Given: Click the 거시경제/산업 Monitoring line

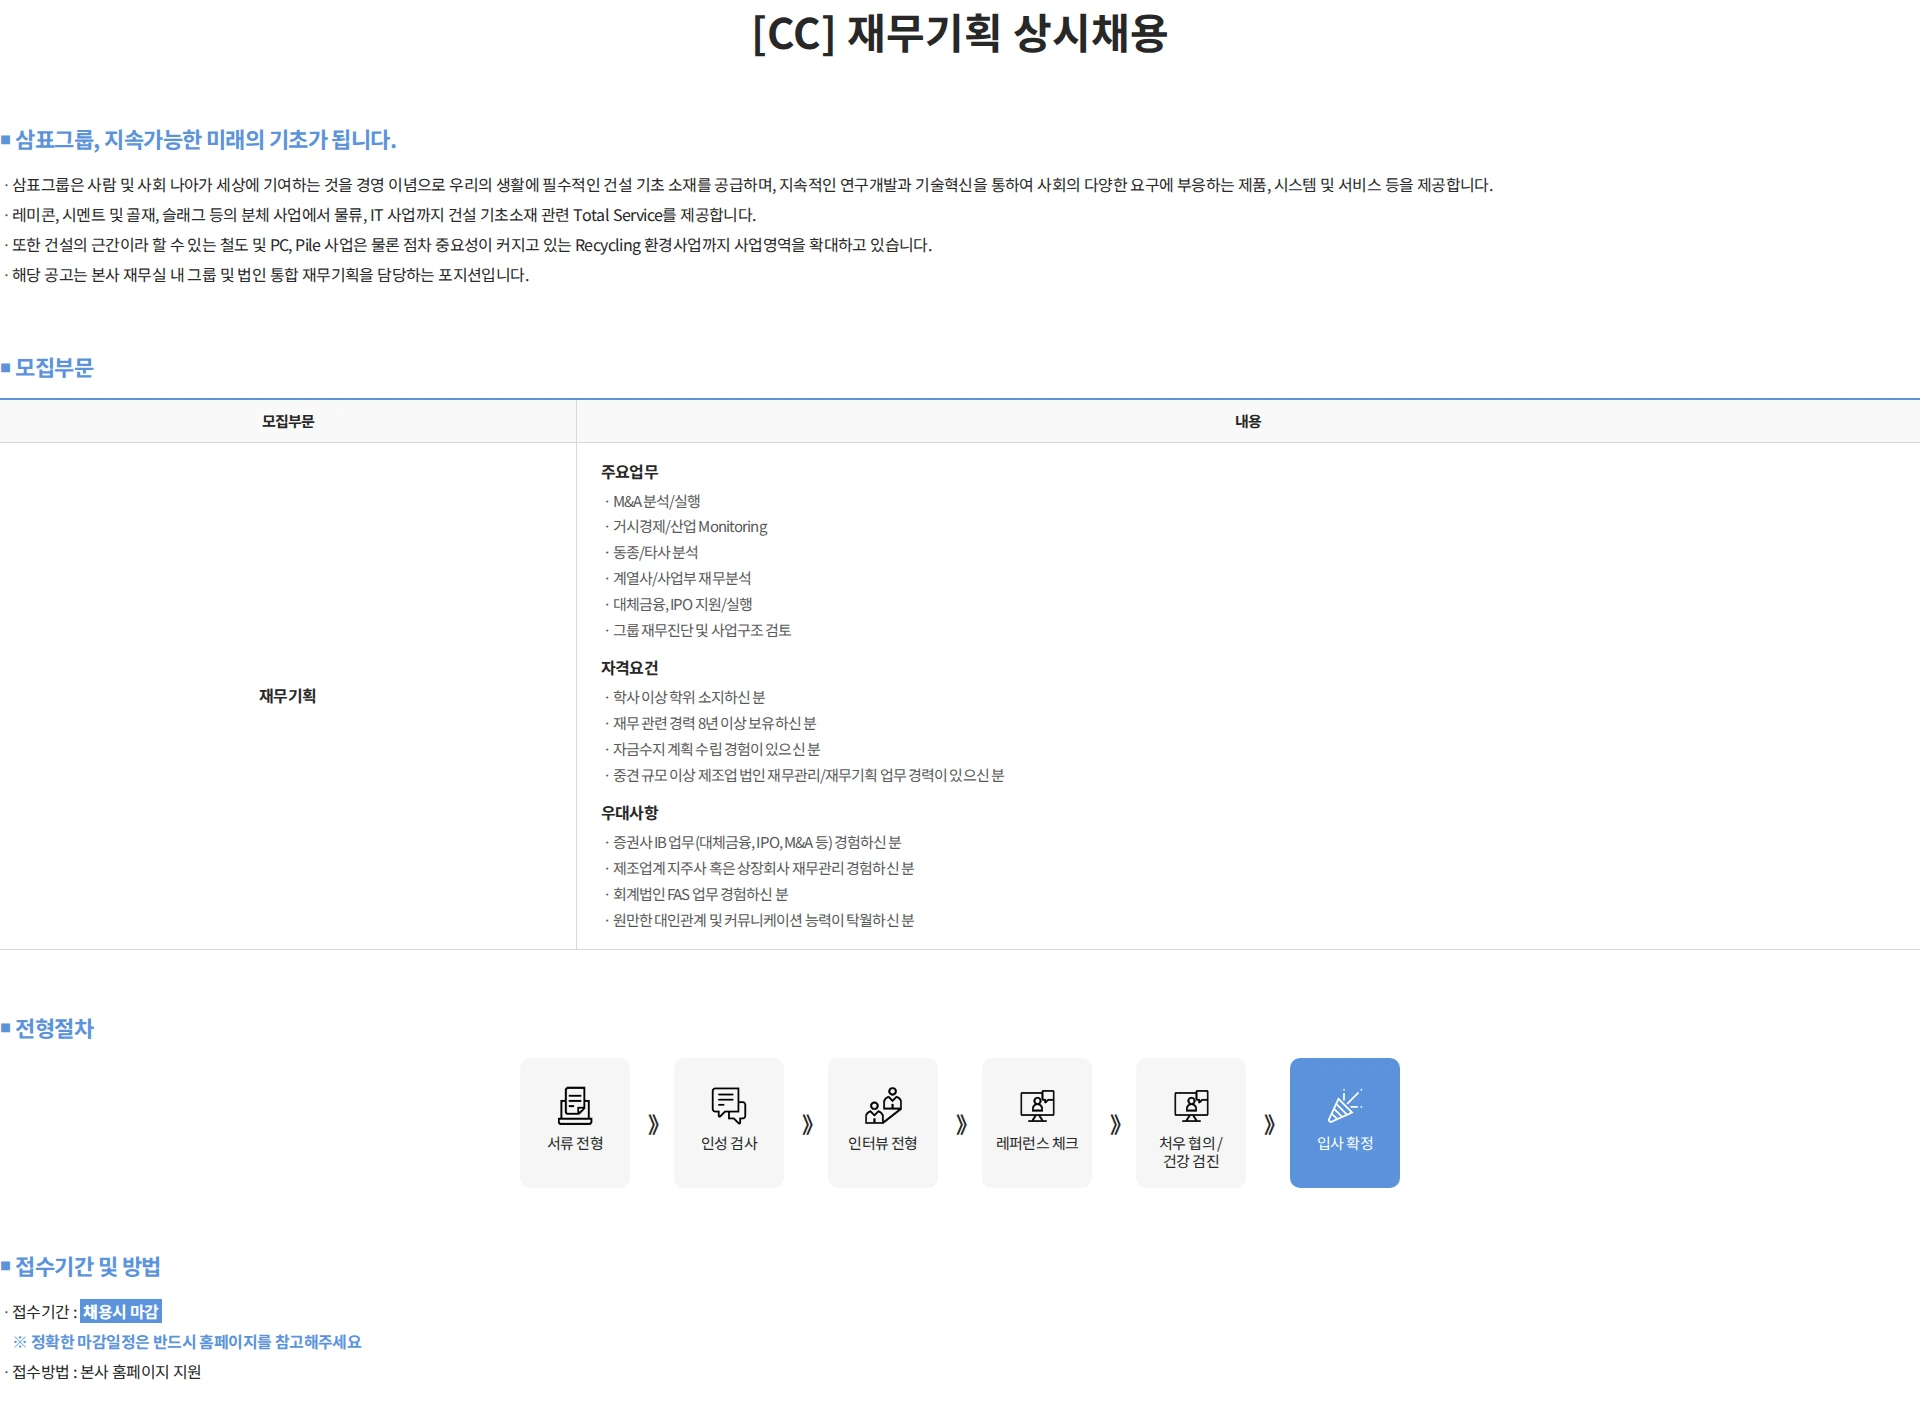Looking at the screenshot, I should (x=686, y=526).
